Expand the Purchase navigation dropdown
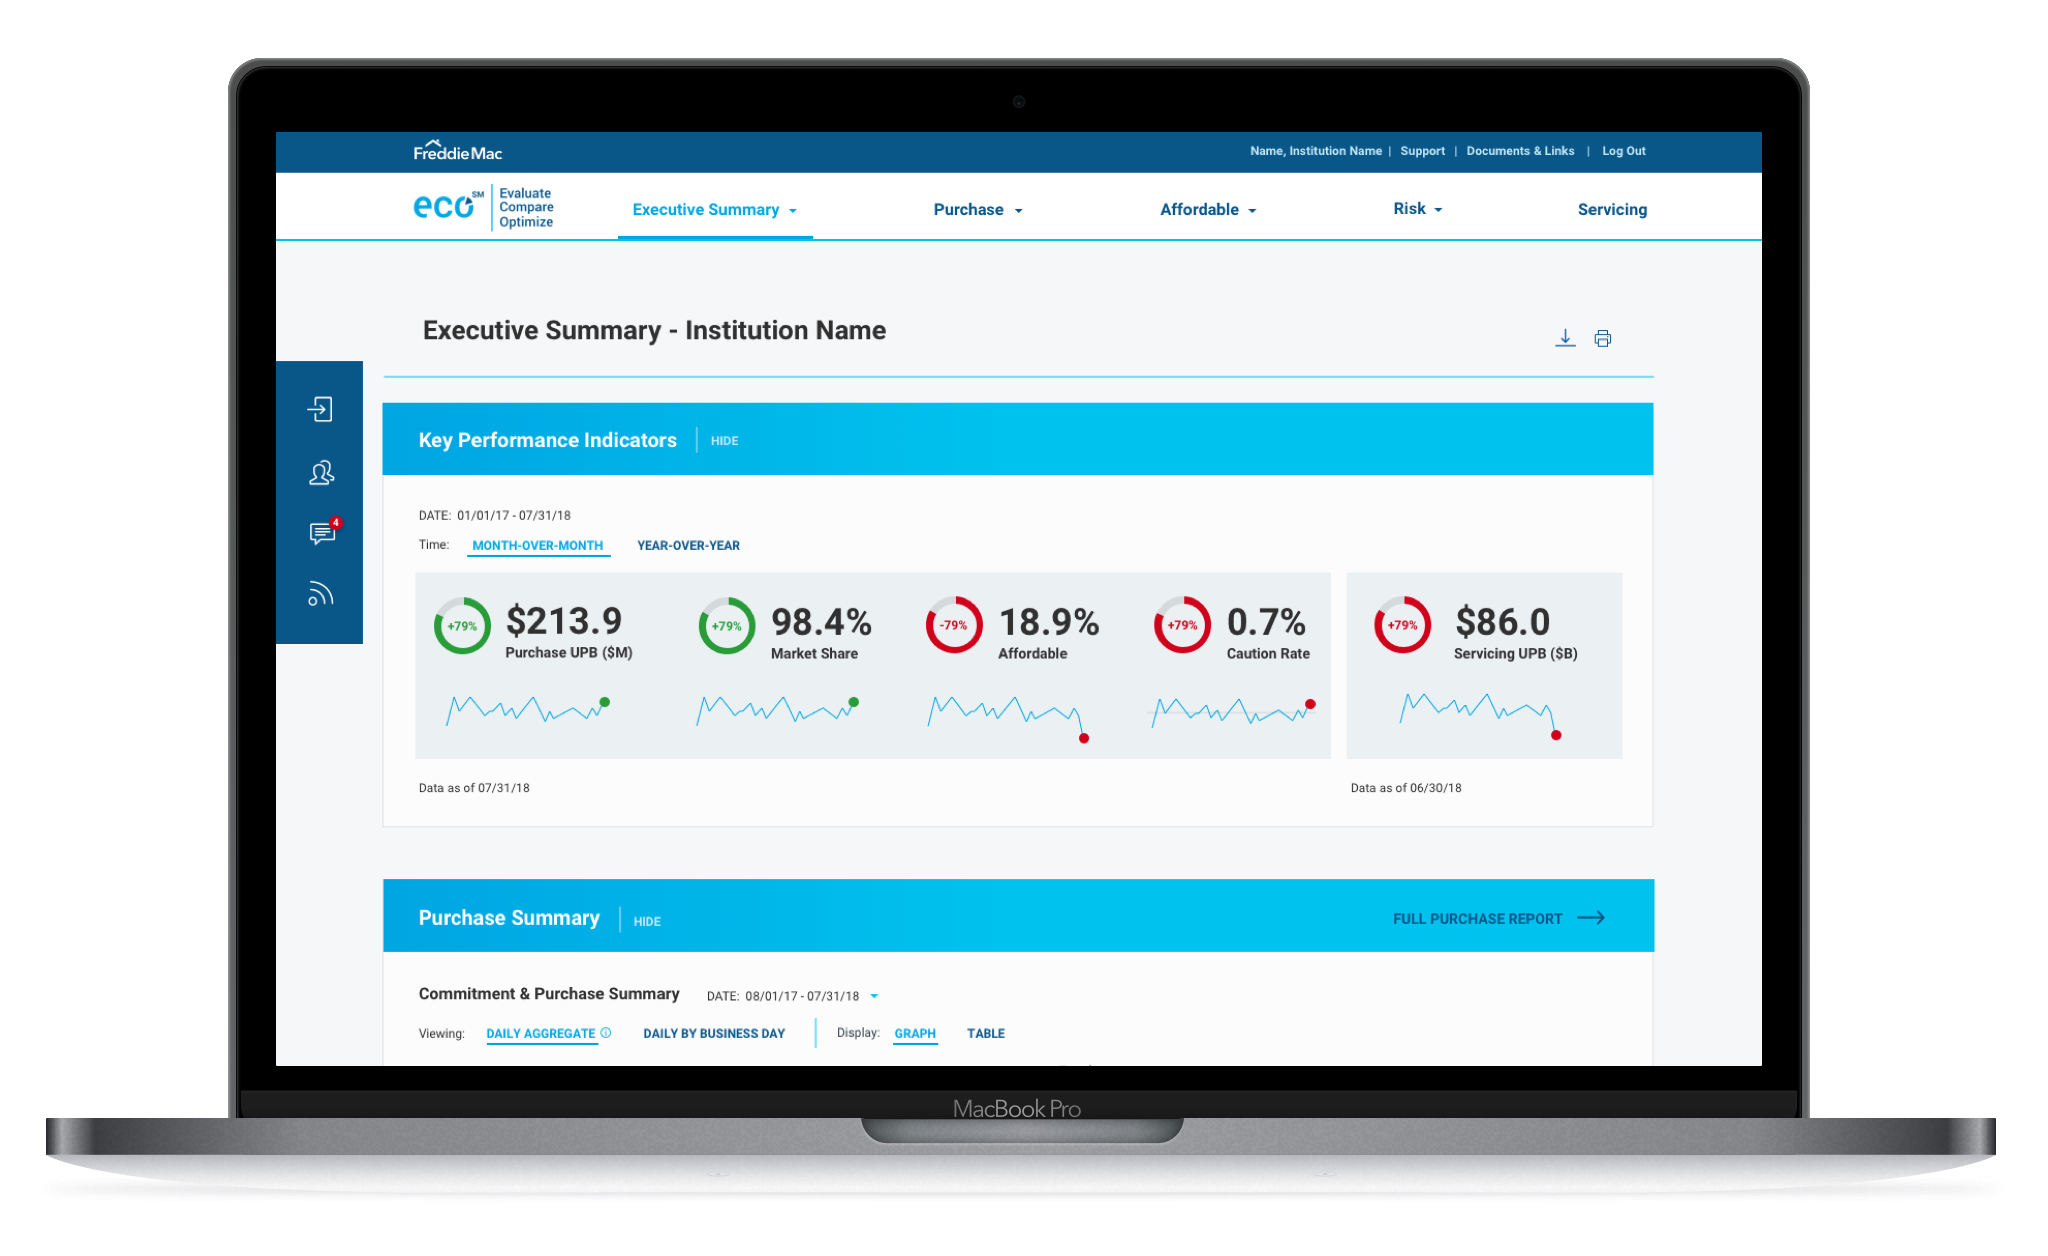2048x1256 pixels. [x=977, y=210]
